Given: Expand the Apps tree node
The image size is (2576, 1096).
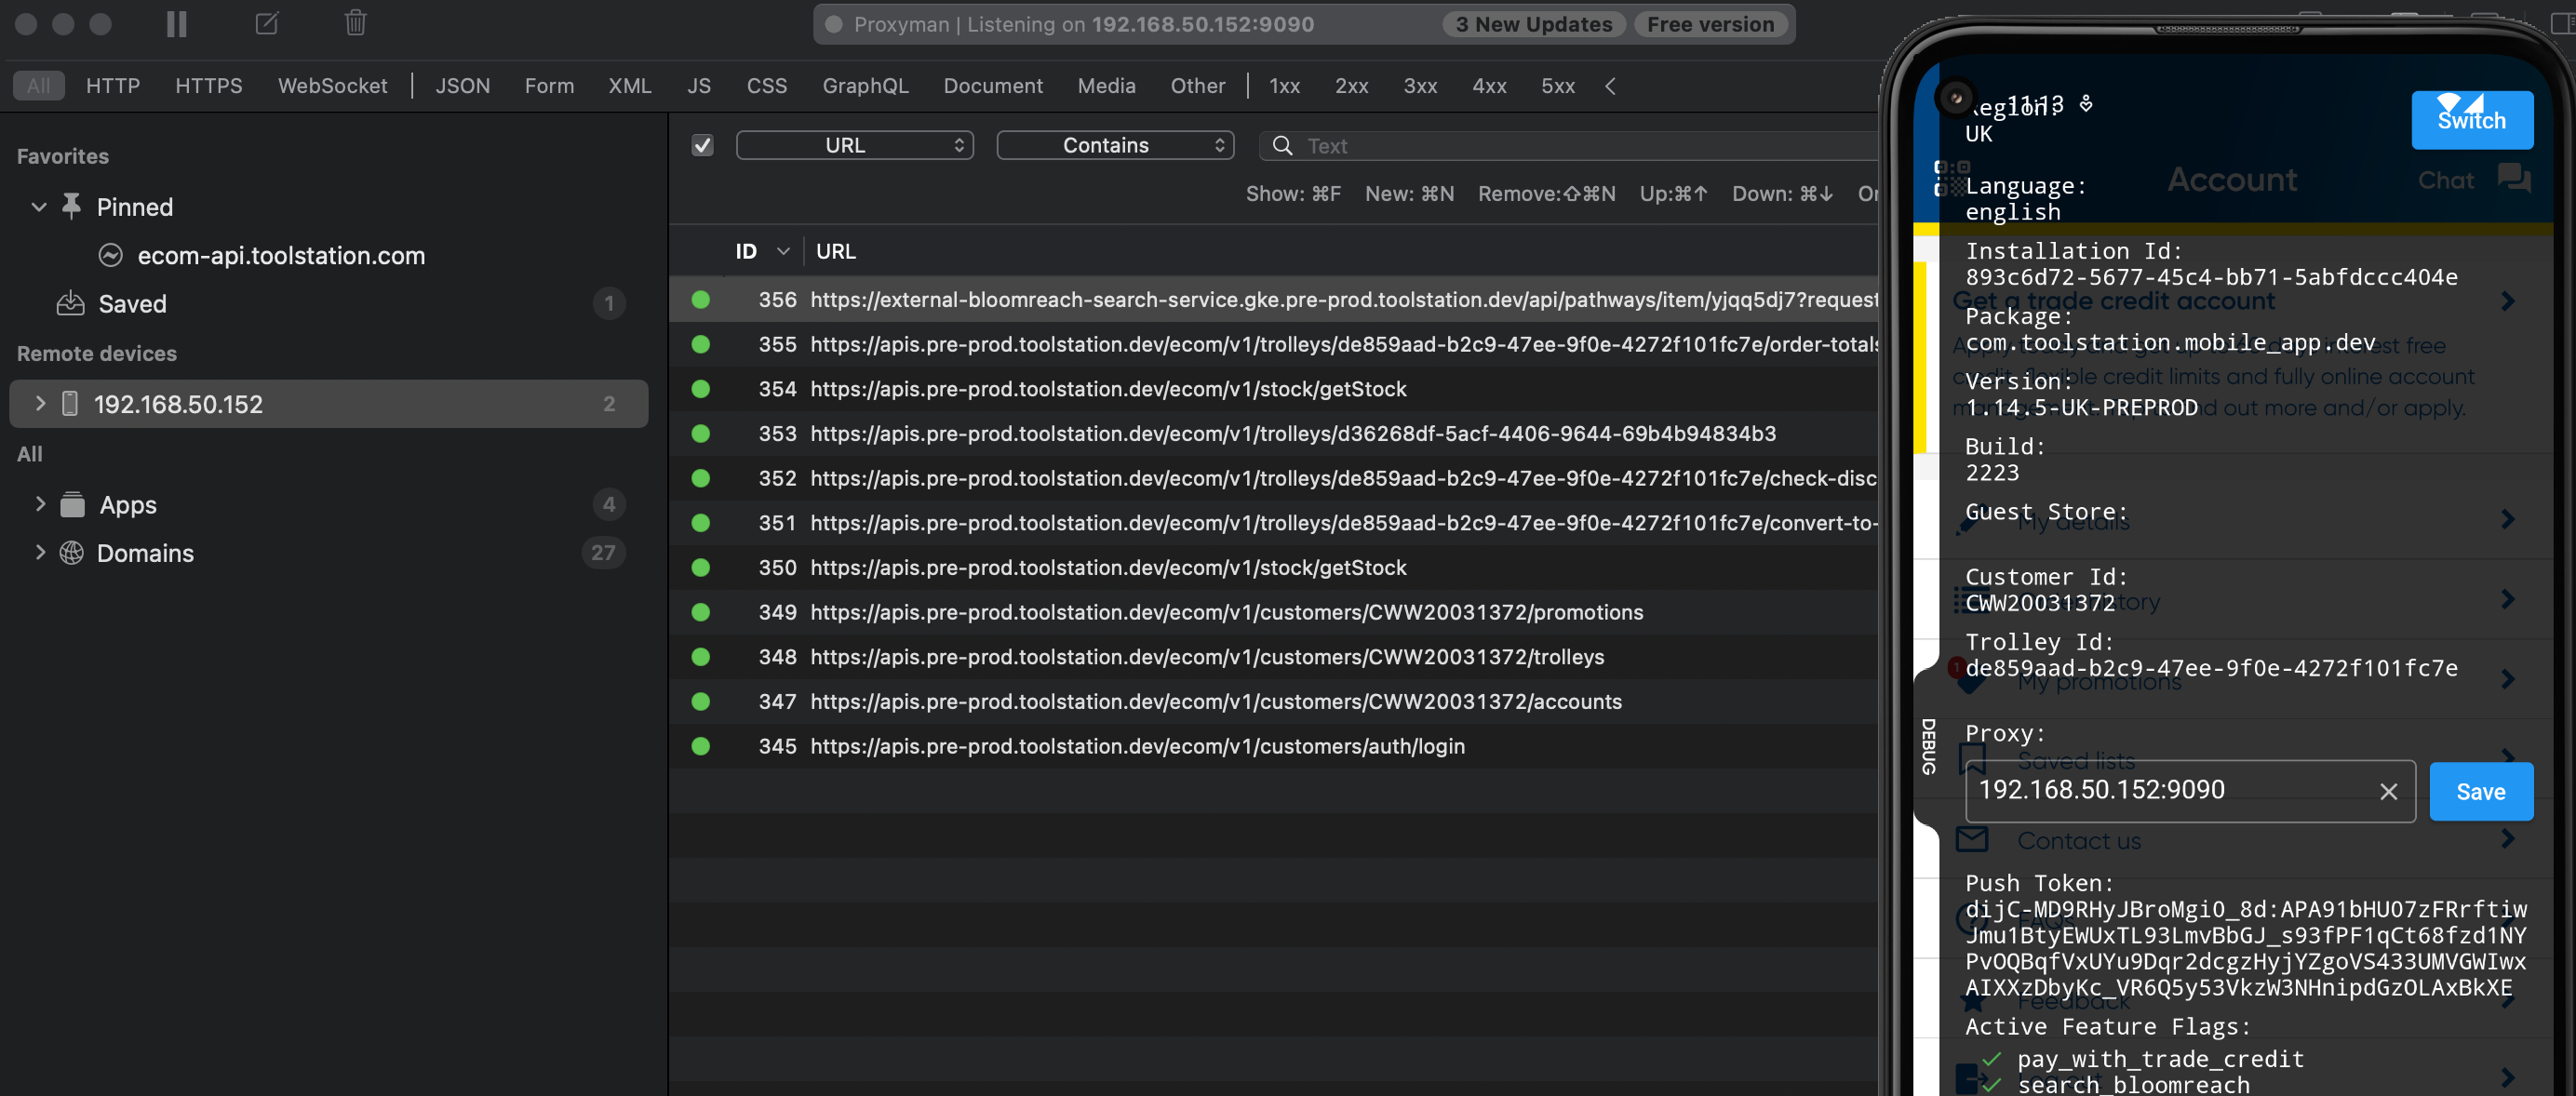Looking at the screenshot, I should [40, 504].
